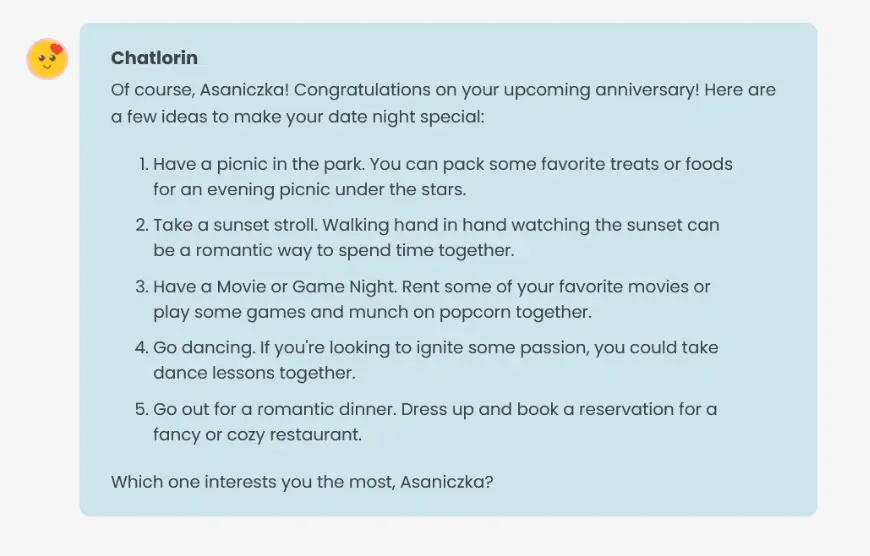Click the list number "2." marker
The width and height of the screenshot is (870, 556).
[x=142, y=225]
